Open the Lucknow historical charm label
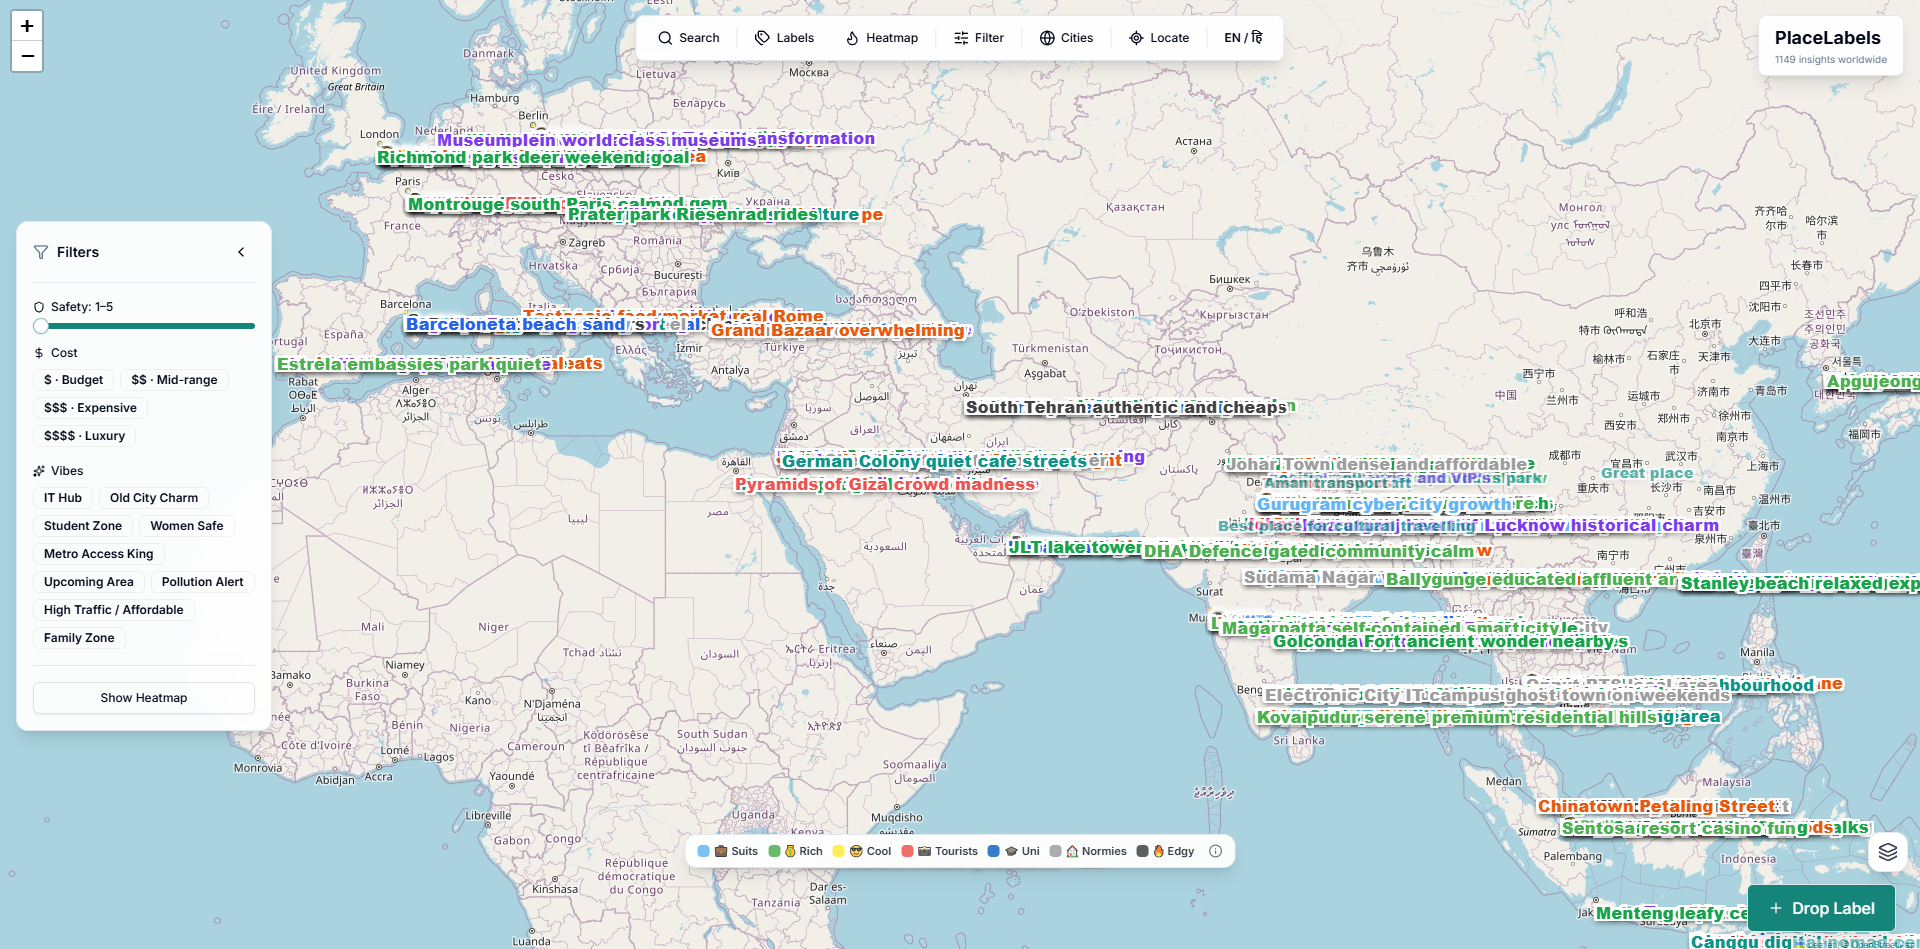 click(x=1601, y=526)
